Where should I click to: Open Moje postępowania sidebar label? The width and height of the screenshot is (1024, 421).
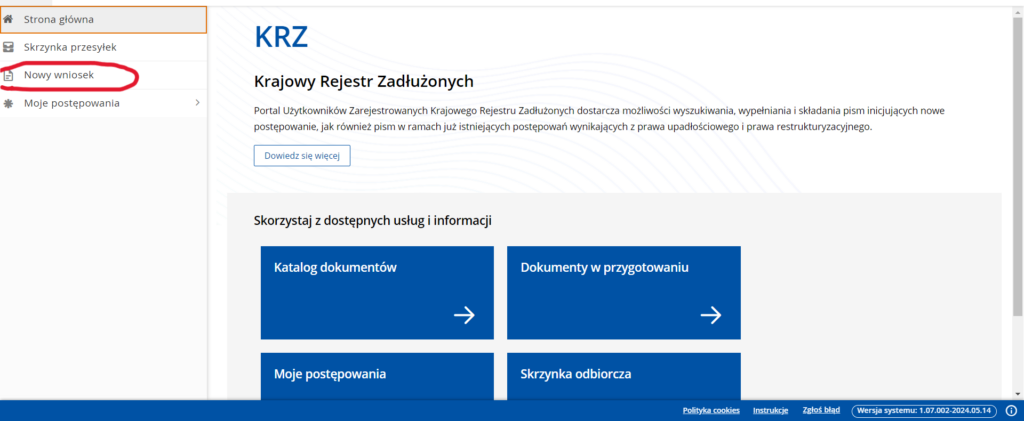(72, 103)
